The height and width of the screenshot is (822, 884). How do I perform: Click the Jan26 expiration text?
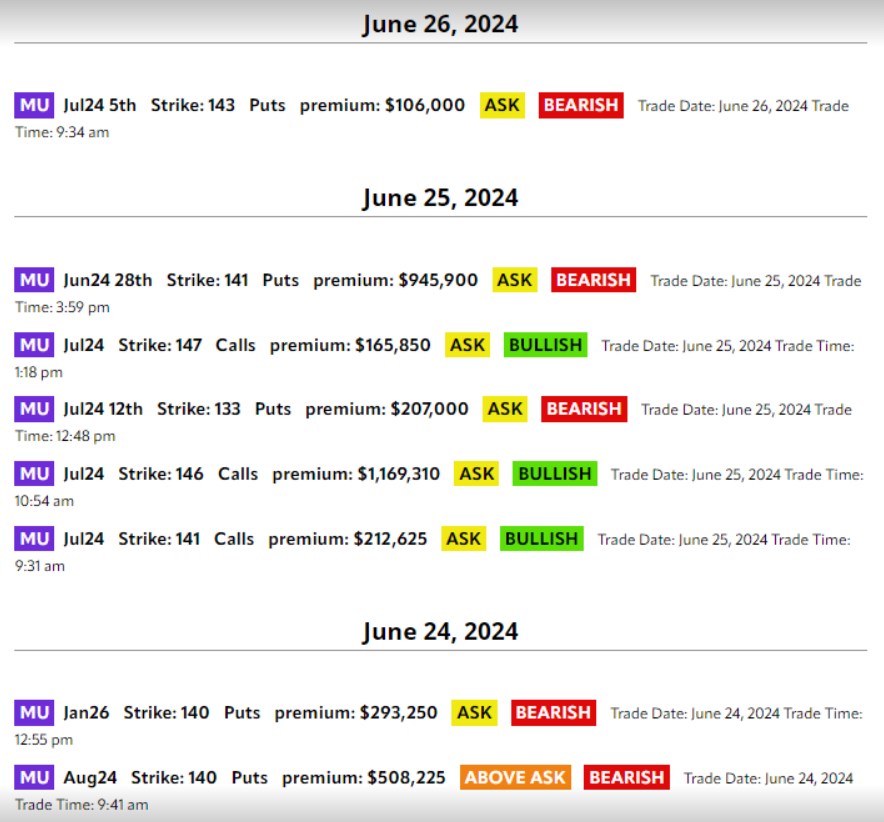pos(86,713)
